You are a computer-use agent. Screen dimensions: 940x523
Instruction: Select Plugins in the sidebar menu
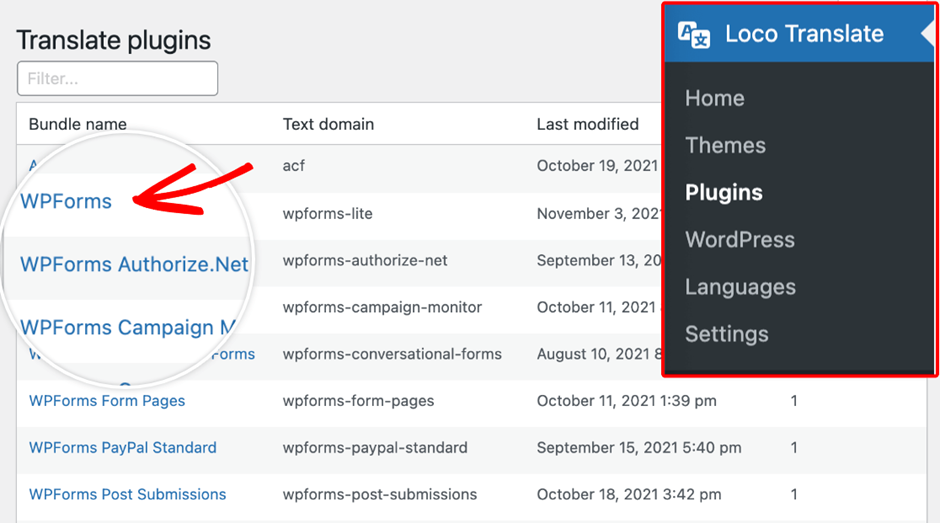(x=723, y=193)
